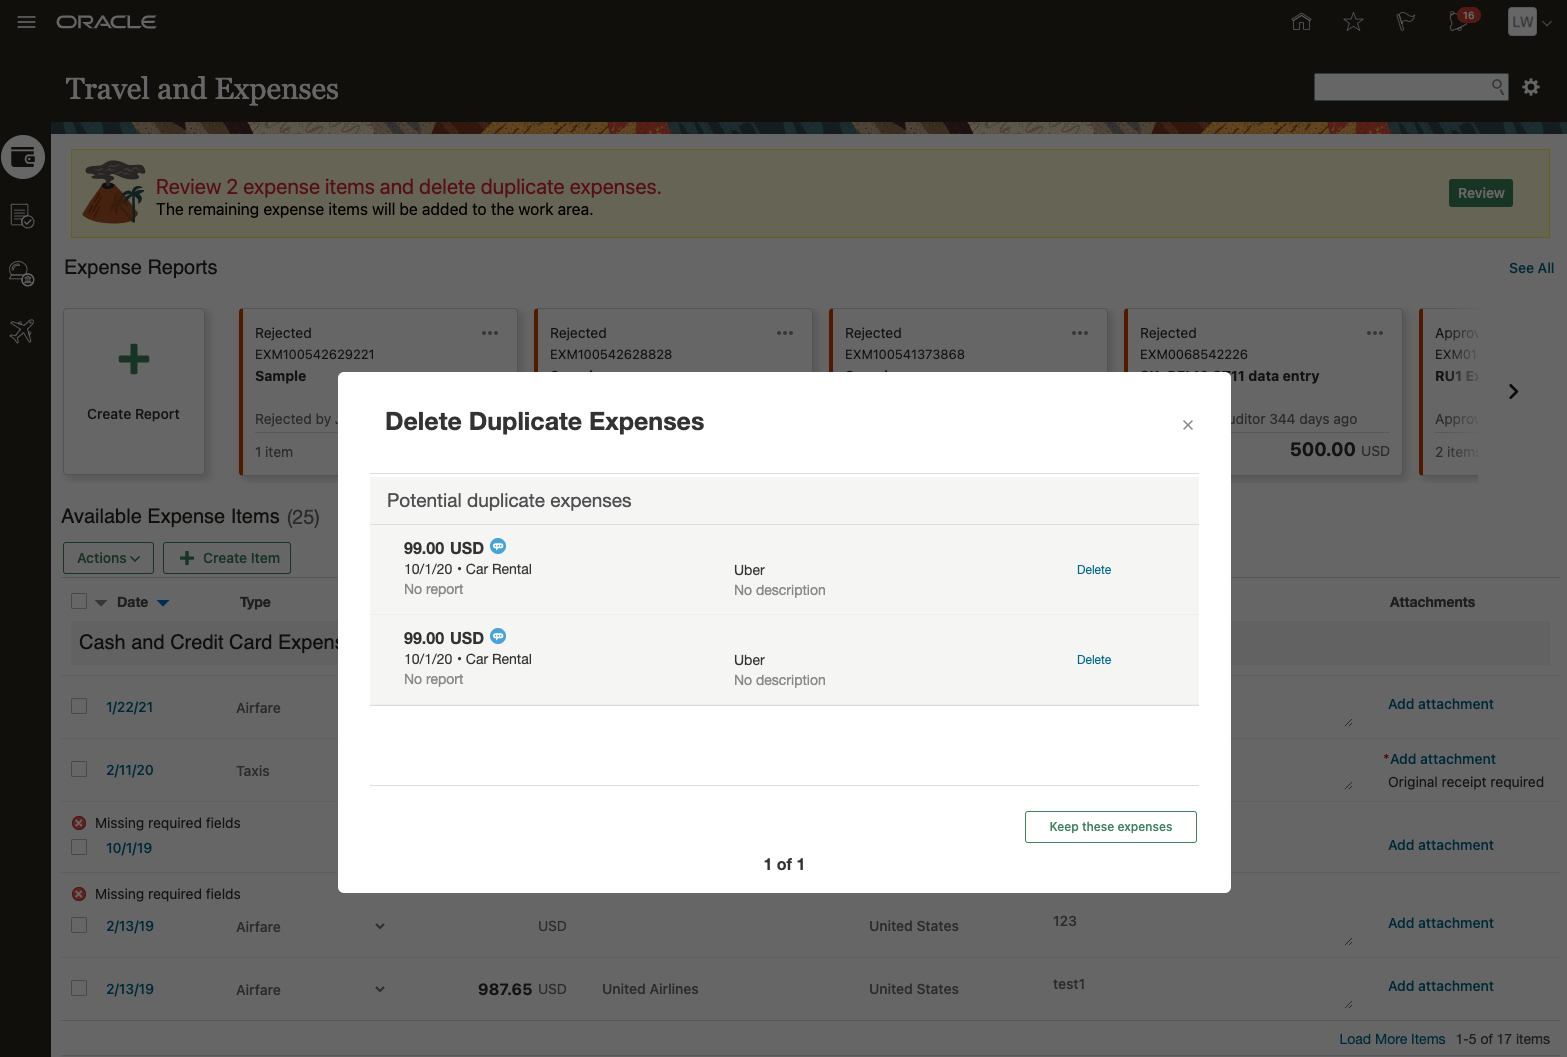This screenshot has height=1057, width=1567.
Task: Click Keep these expenses button
Action: click(1110, 827)
